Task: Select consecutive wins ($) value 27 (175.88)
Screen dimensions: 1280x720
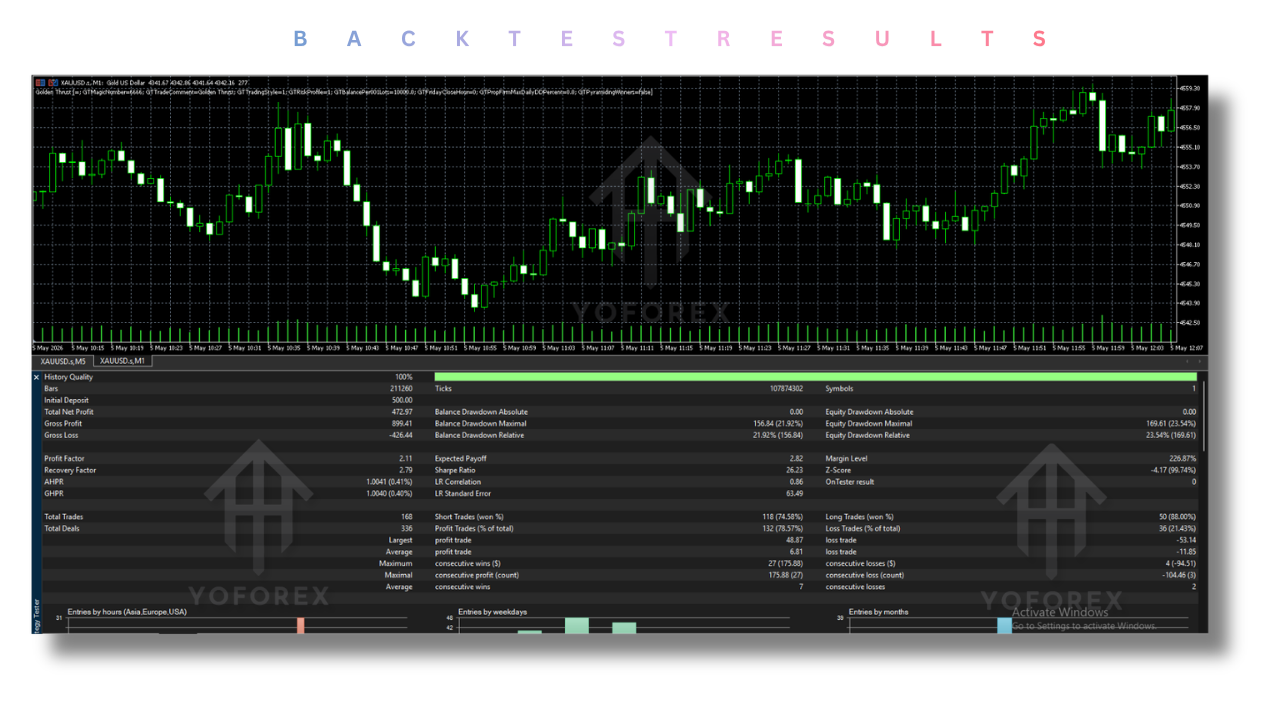Action: 783,564
